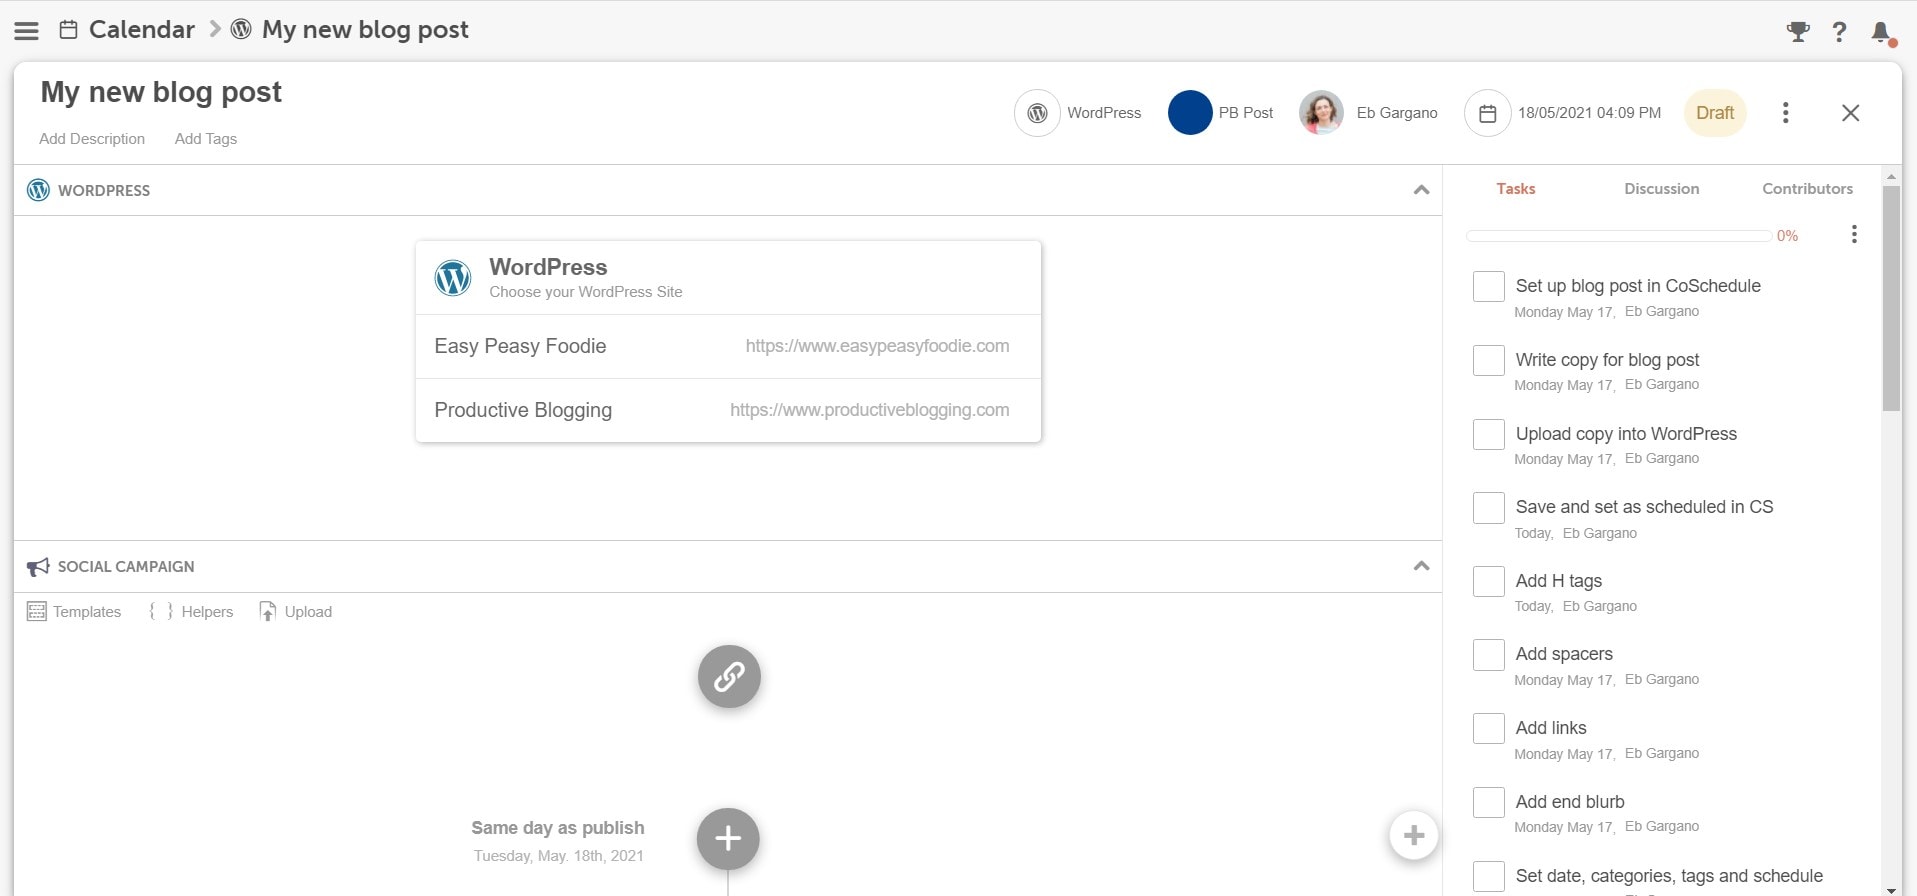Click Upload copy into WordPress task title
The width and height of the screenshot is (1917, 896).
(x=1626, y=434)
